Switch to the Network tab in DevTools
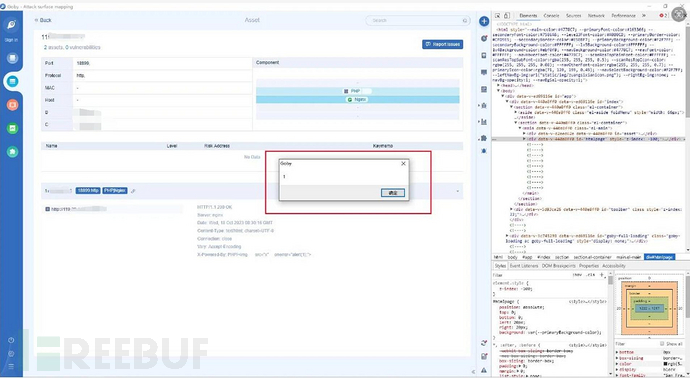This screenshot has height=378, width=690. tap(596, 15)
